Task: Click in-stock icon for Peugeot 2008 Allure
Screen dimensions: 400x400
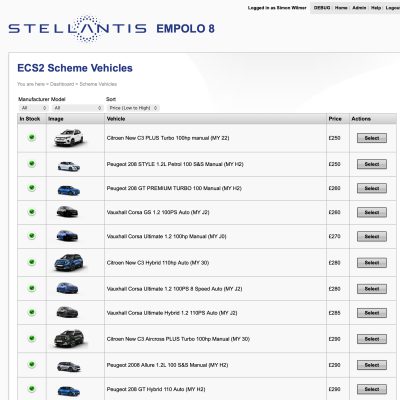Action: point(32,364)
